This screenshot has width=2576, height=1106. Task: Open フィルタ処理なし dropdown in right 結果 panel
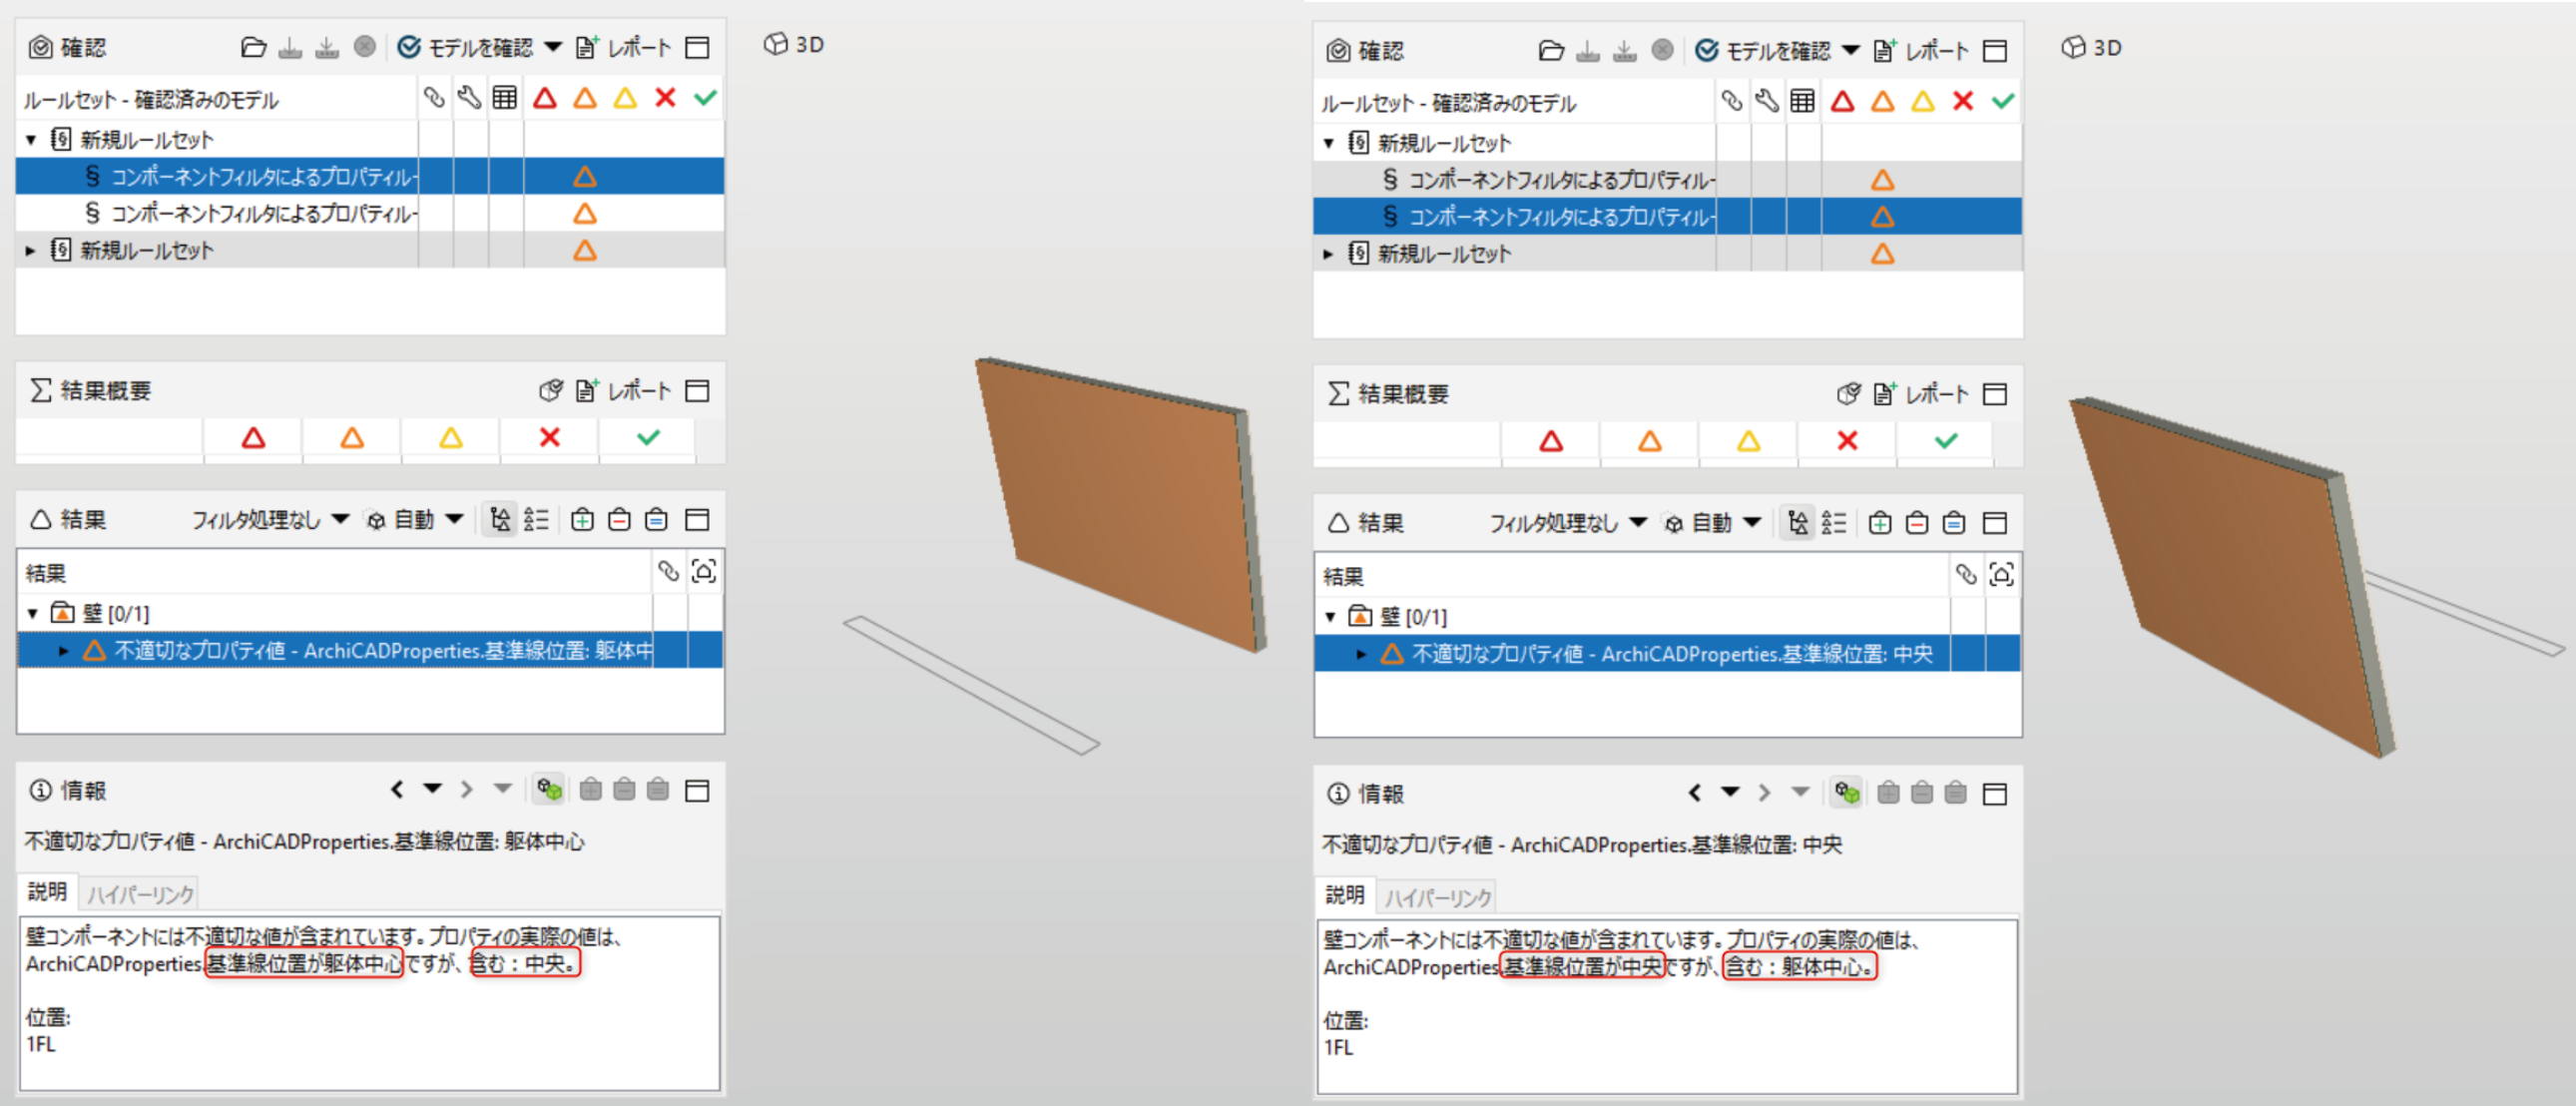point(1568,523)
